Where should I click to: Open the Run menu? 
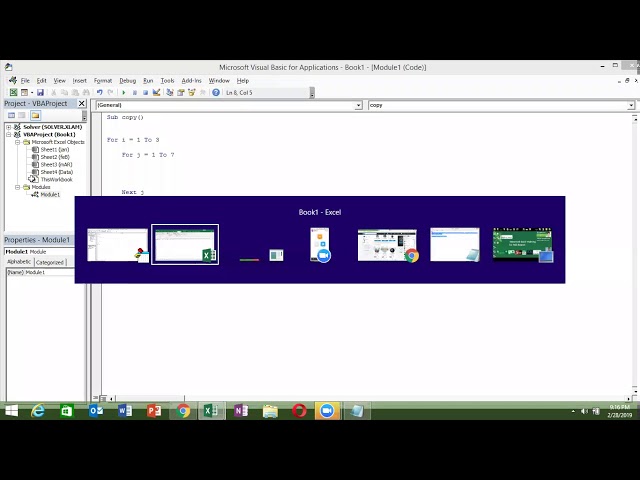[x=148, y=81]
